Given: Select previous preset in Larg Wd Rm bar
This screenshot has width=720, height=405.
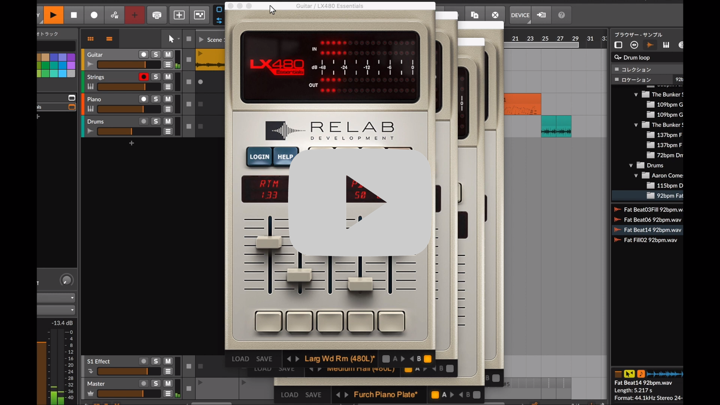Looking at the screenshot, I should coord(289,359).
